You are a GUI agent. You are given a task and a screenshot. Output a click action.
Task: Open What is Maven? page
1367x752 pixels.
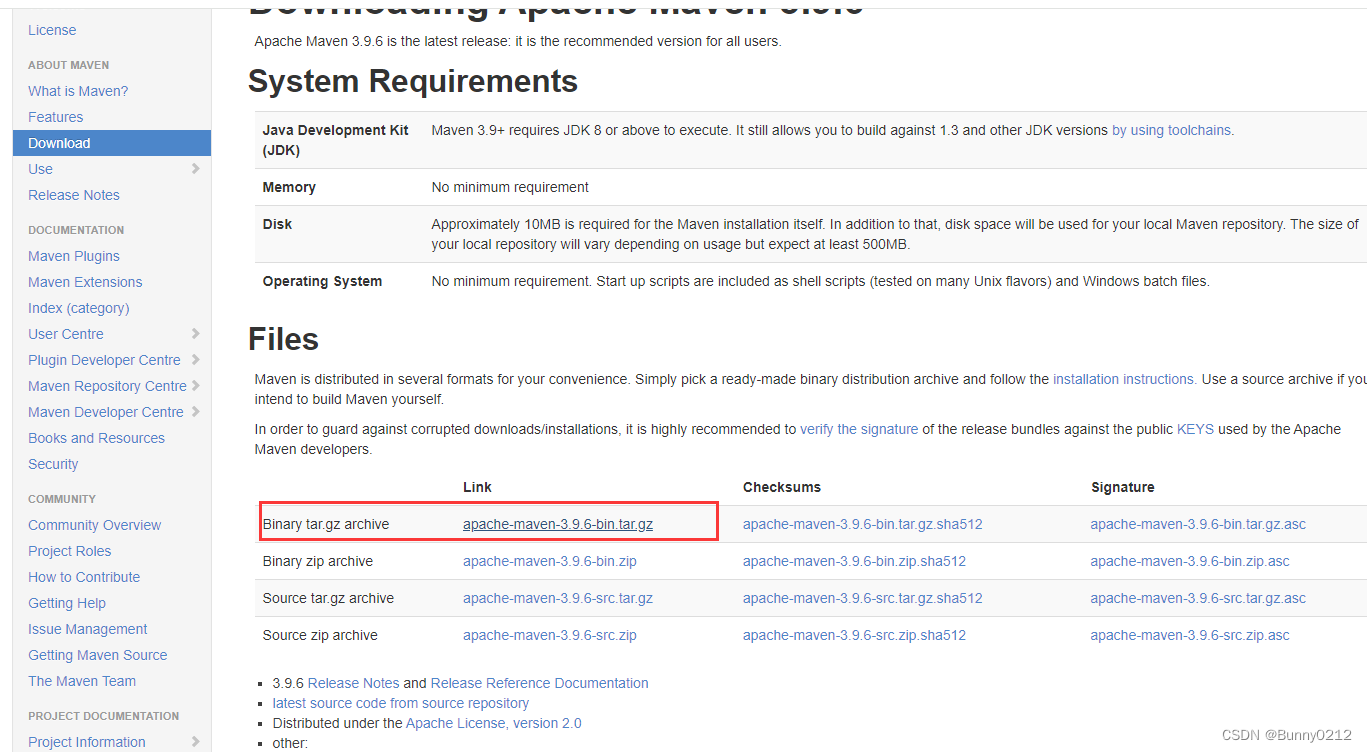pyautogui.click(x=78, y=91)
